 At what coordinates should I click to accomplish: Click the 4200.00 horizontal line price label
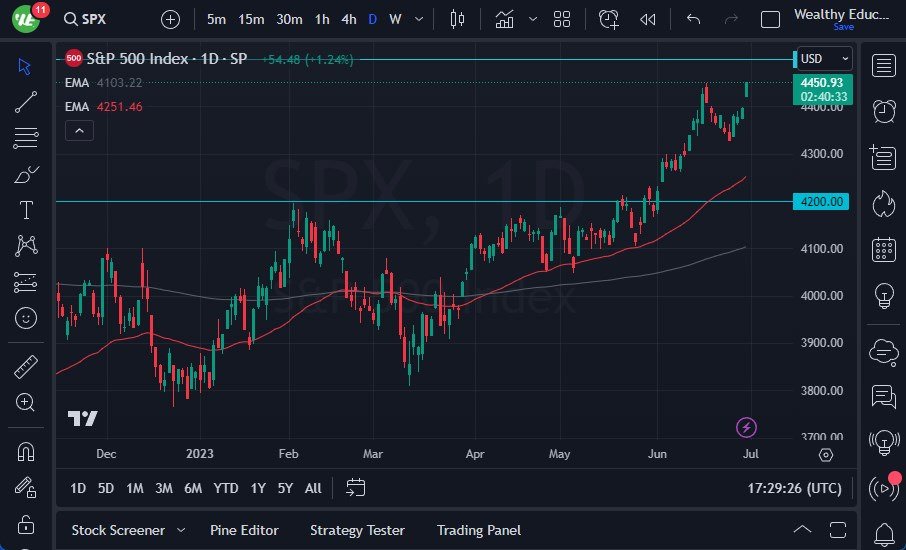[x=820, y=201]
